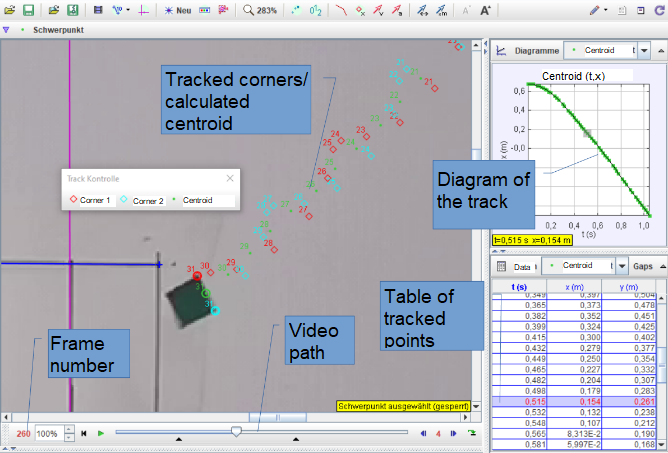Jump back to the start frame
This screenshot has height=453, width=668.
pos(84,433)
